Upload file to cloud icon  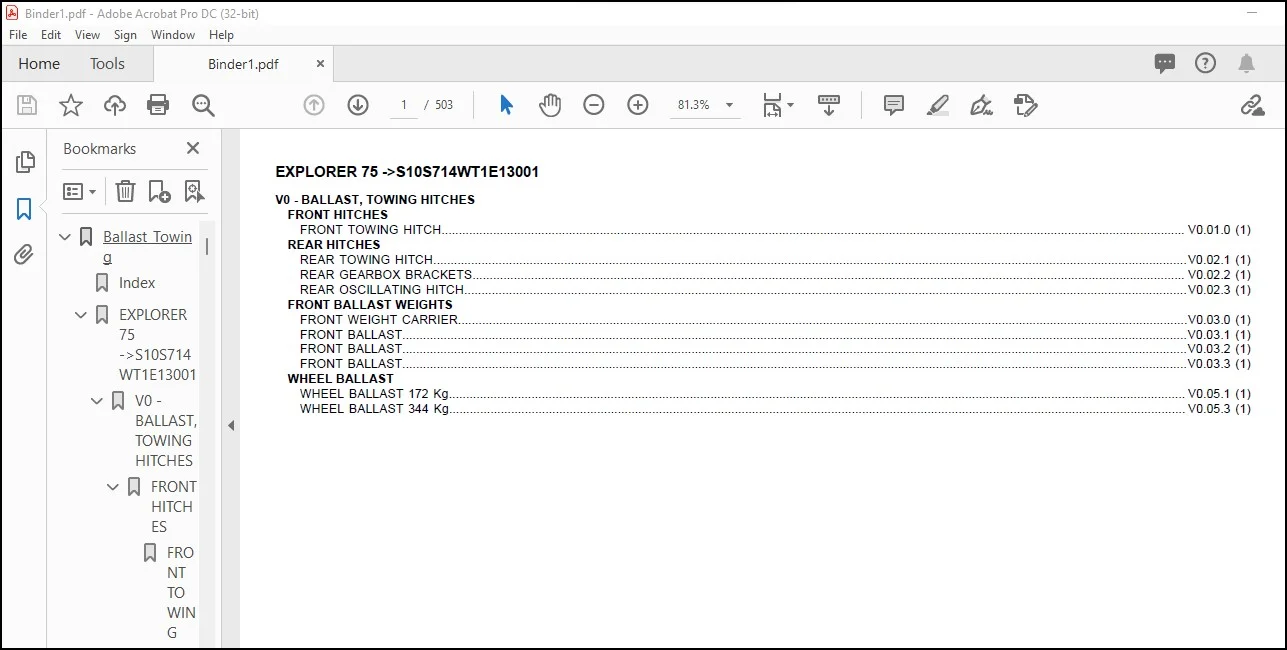point(115,105)
